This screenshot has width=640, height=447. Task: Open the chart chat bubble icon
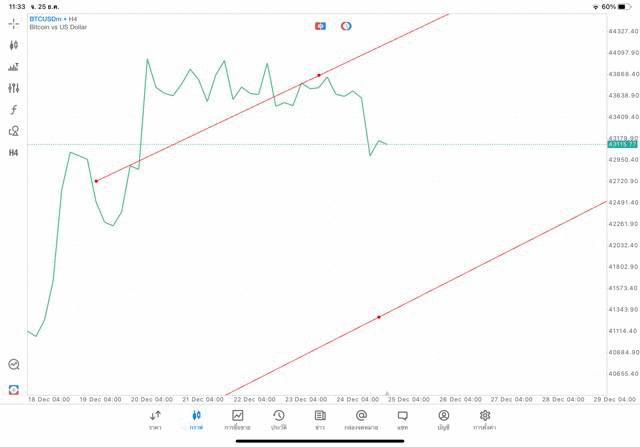click(x=14, y=365)
